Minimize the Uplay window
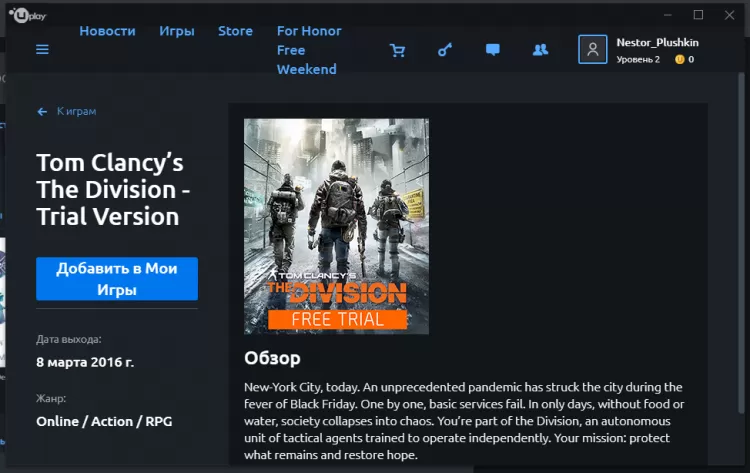This screenshot has width=750, height=473. (668, 15)
